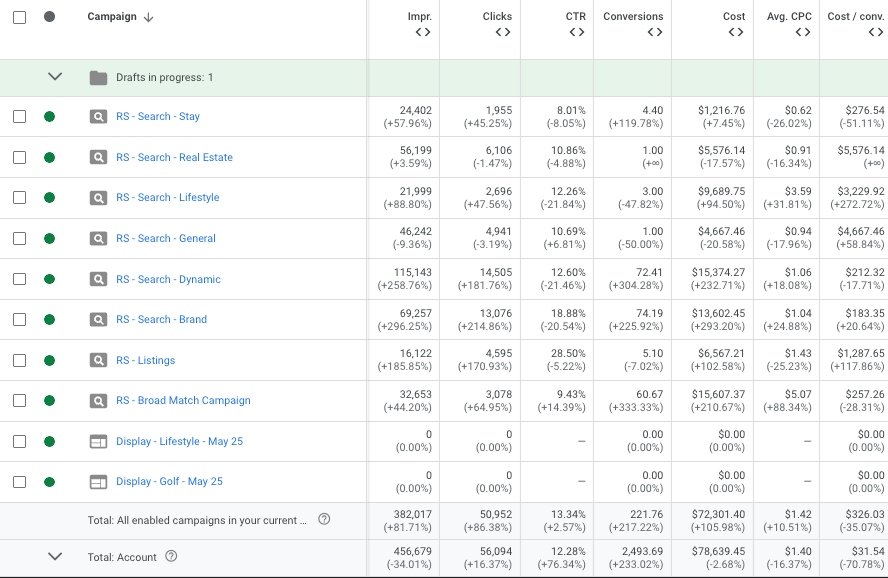Click the display icon for Display - Golf - May 25
Screen dimensions: 888x578
pos(99,482)
